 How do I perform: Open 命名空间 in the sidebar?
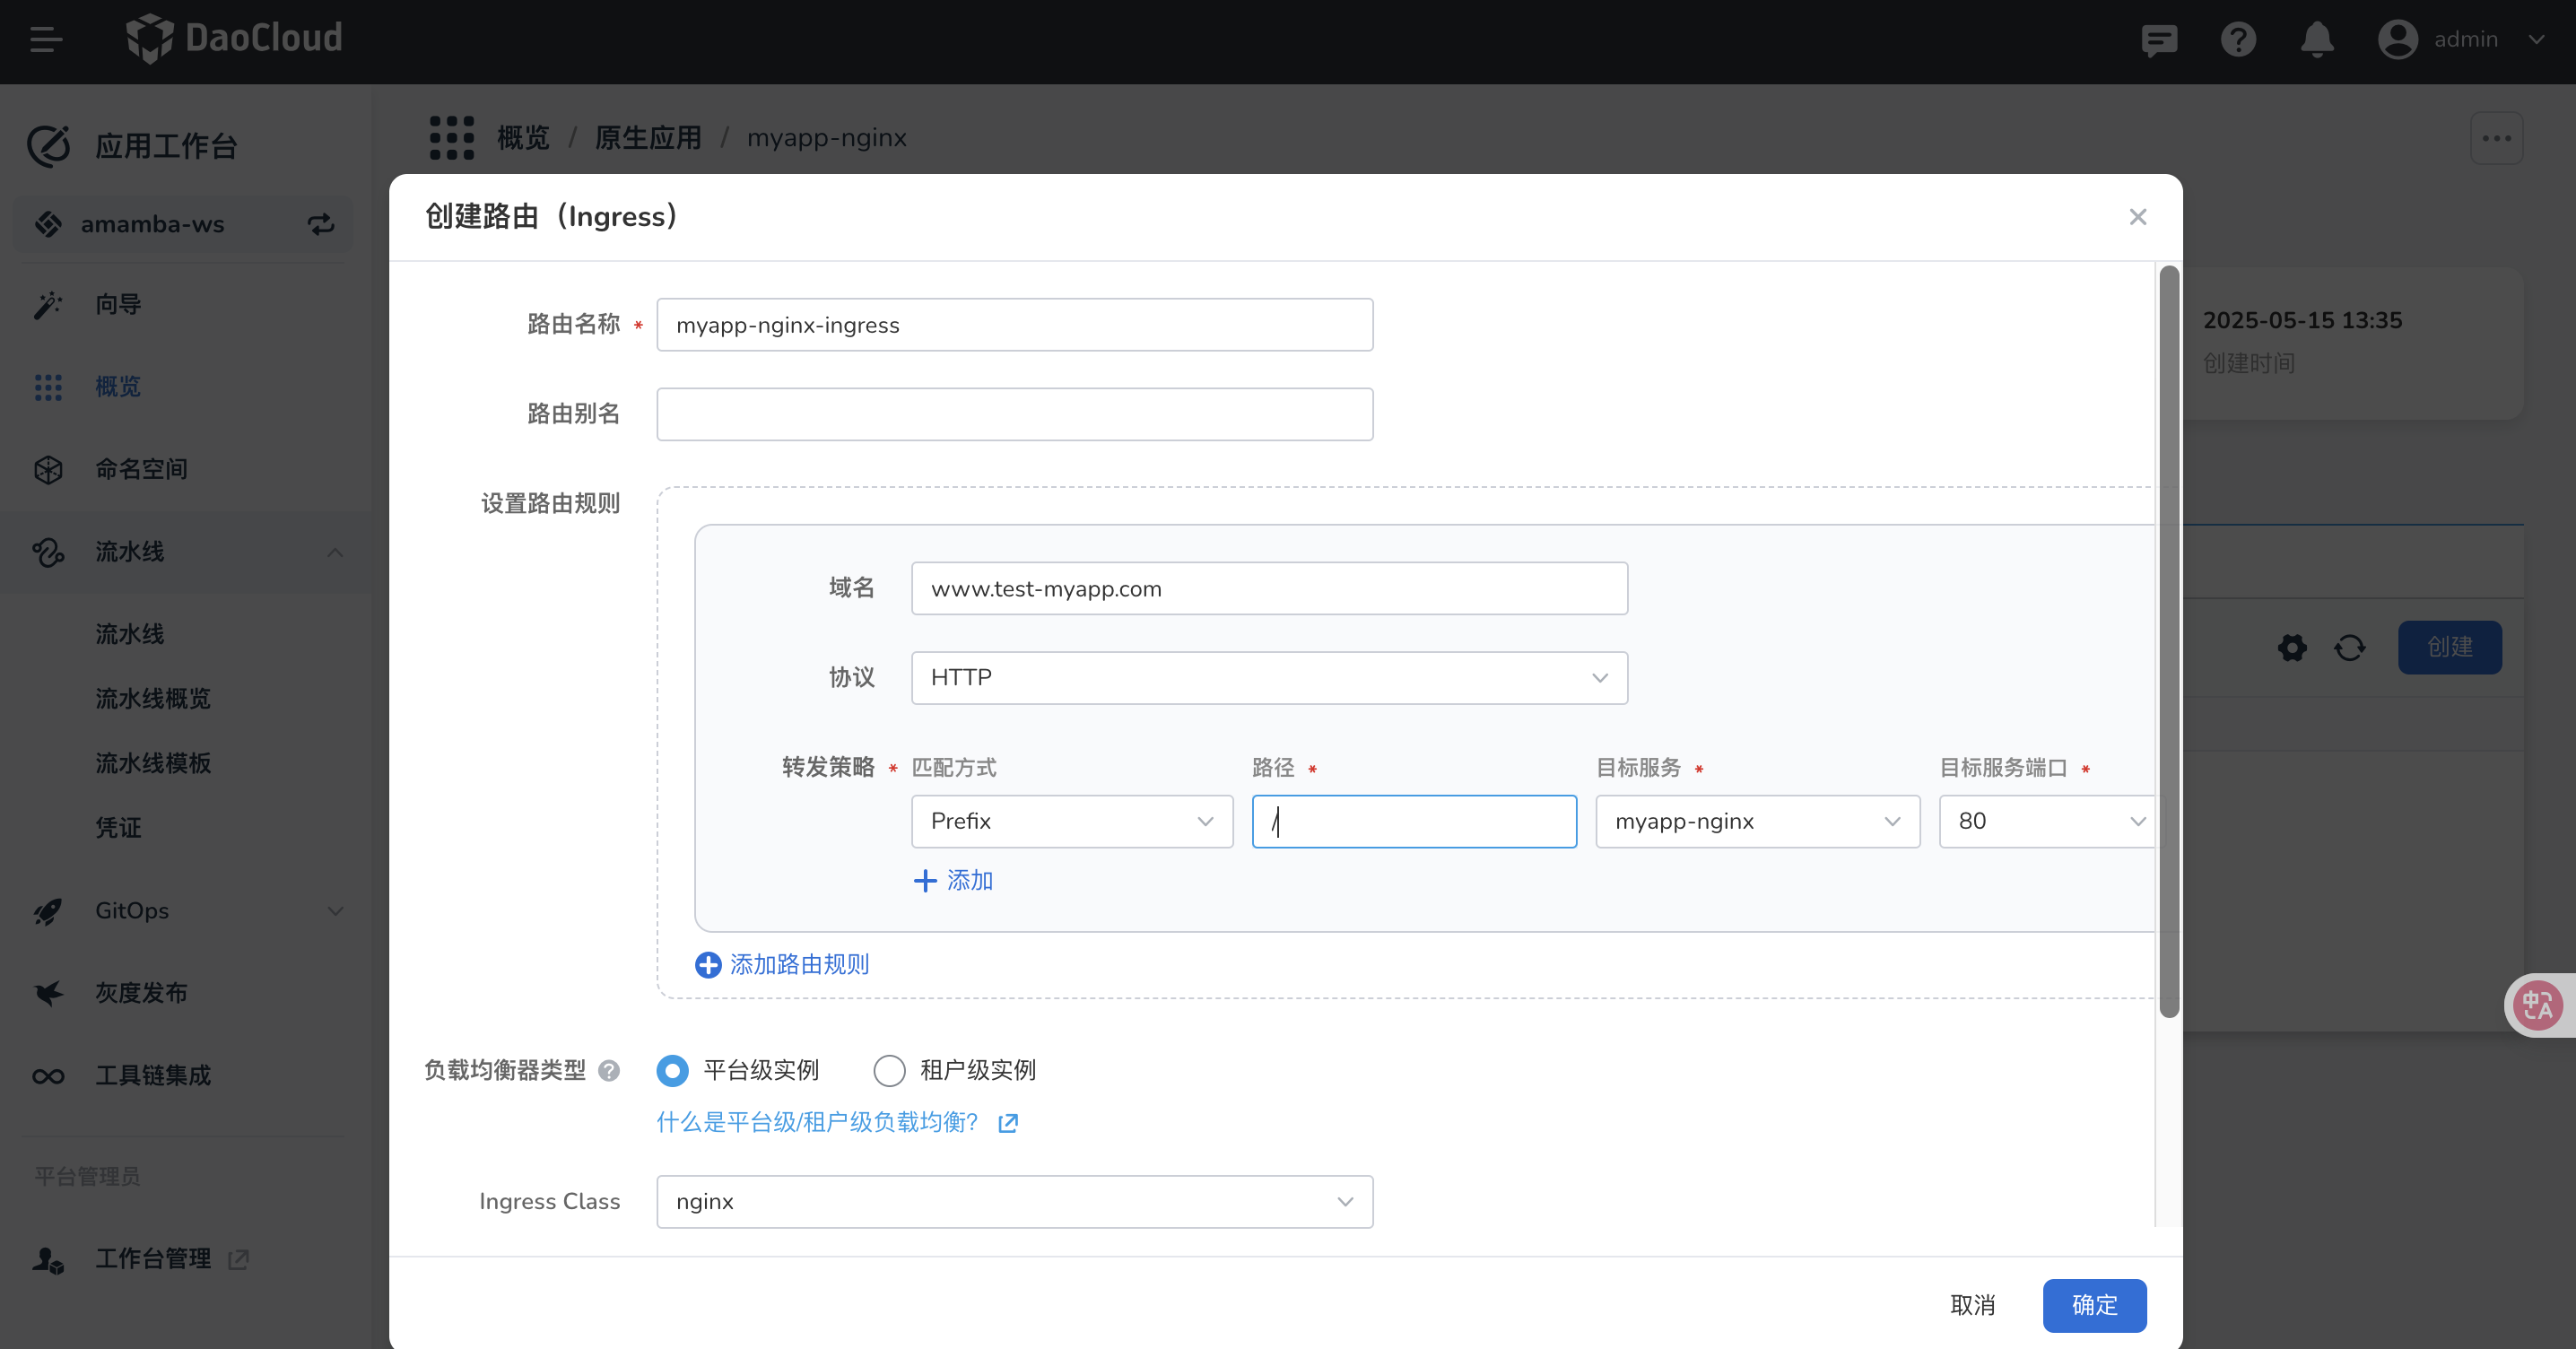[141, 469]
